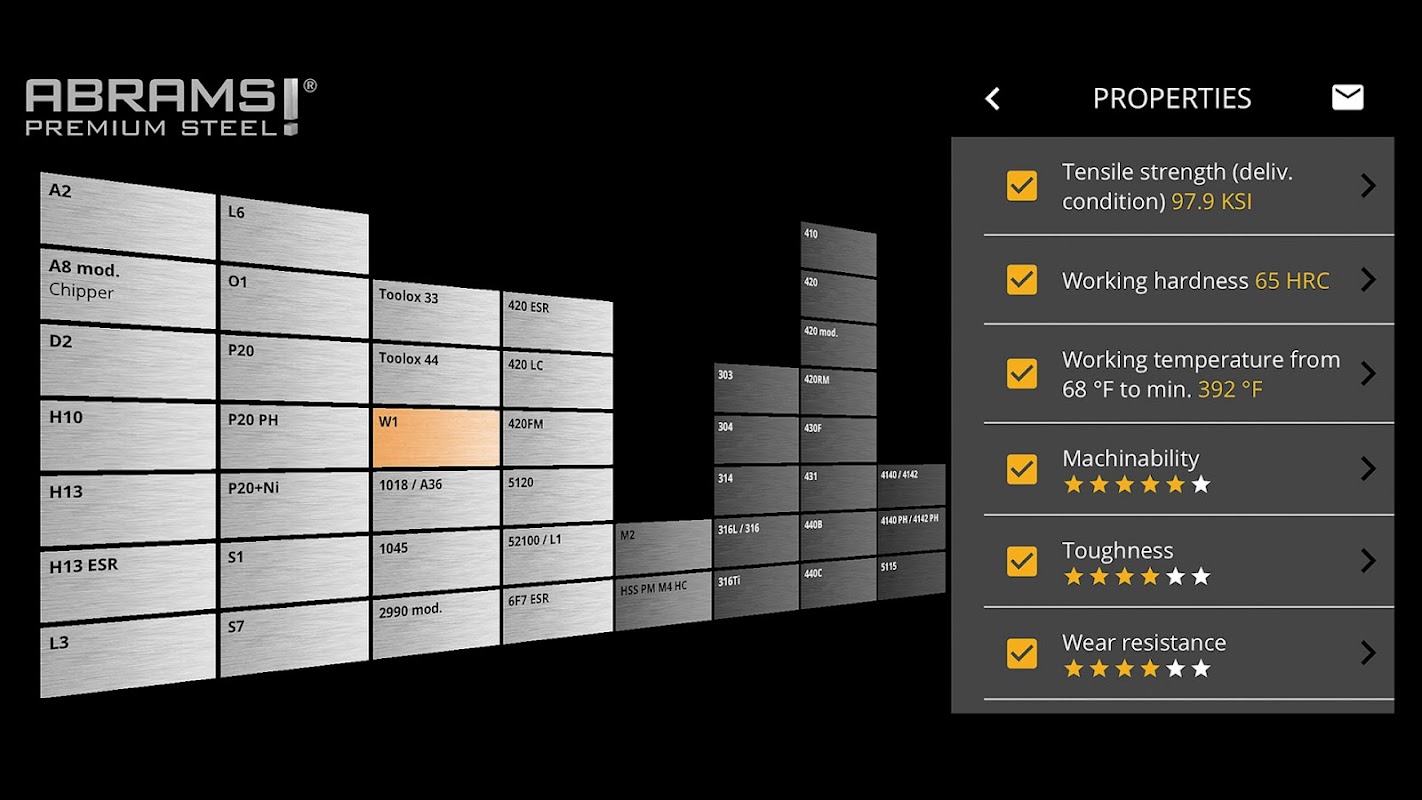
Task: Pick the 440B steel tile
Action: click(838, 537)
